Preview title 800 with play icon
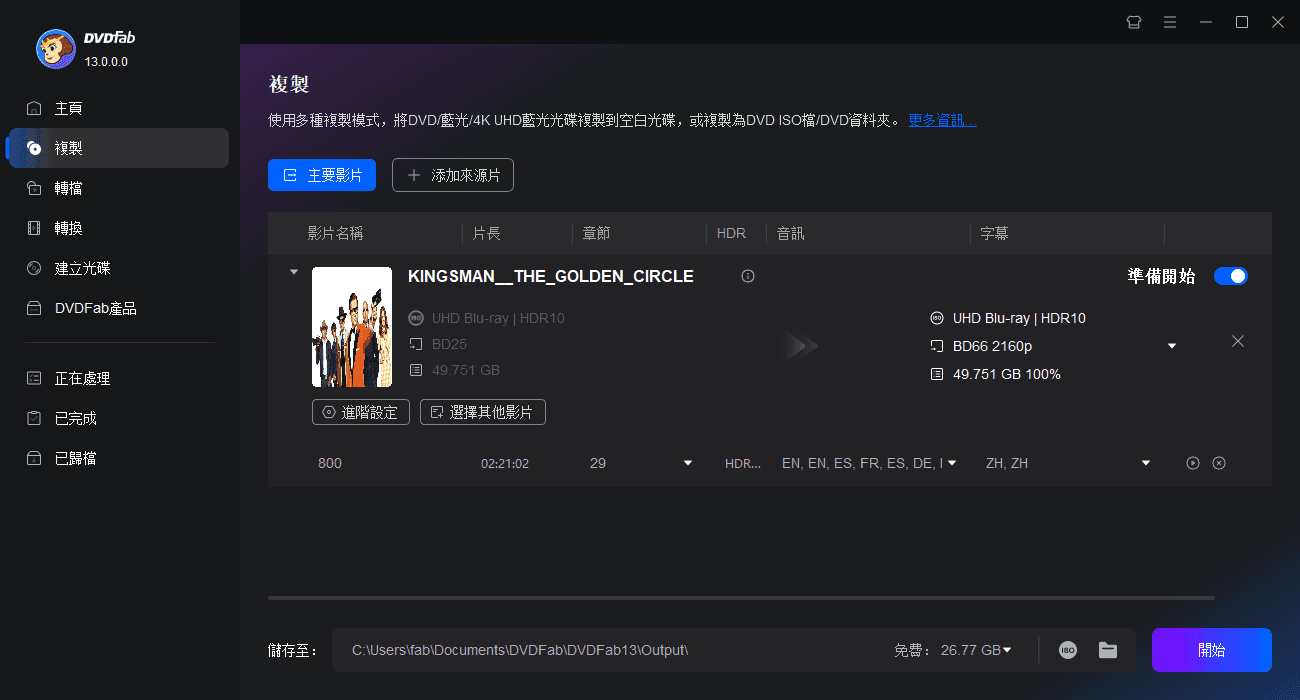 pos(1193,463)
